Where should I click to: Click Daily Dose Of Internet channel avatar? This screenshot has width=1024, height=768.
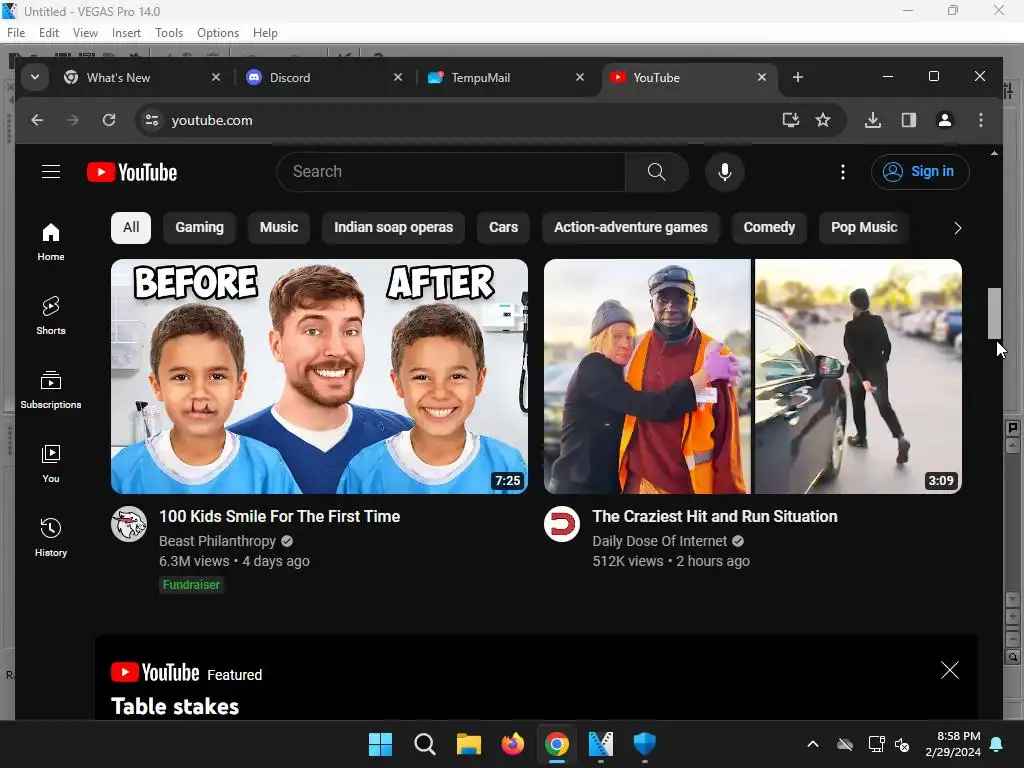(x=562, y=524)
